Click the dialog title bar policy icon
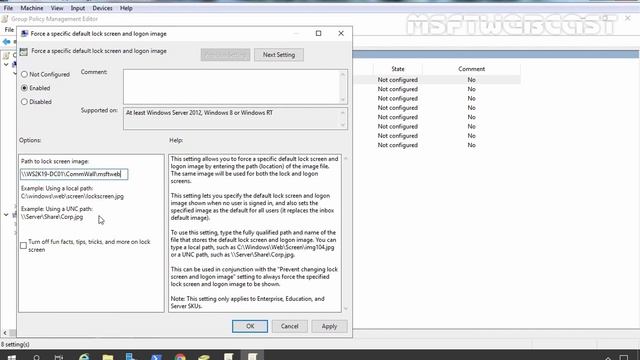This screenshot has width=640, height=360. [x=24, y=33]
